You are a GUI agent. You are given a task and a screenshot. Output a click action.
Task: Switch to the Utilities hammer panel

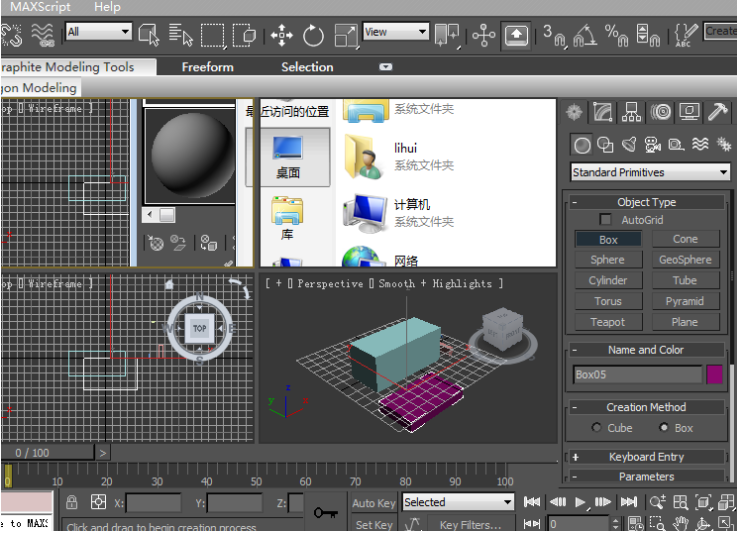[x=718, y=112]
